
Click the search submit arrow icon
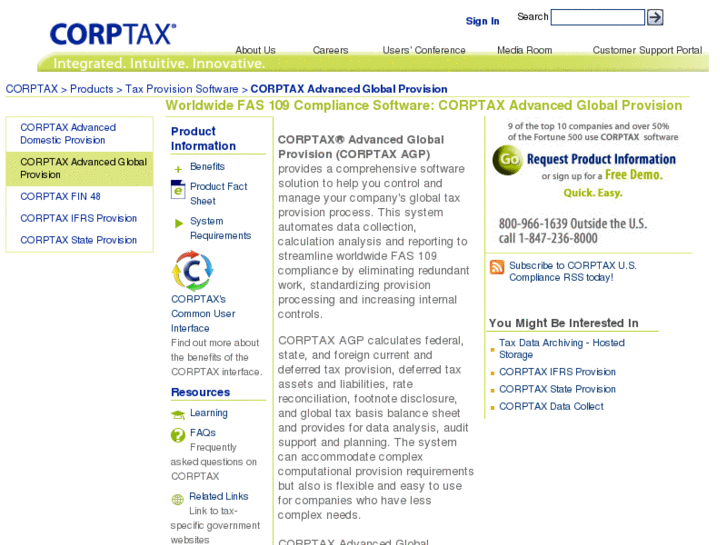(655, 17)
